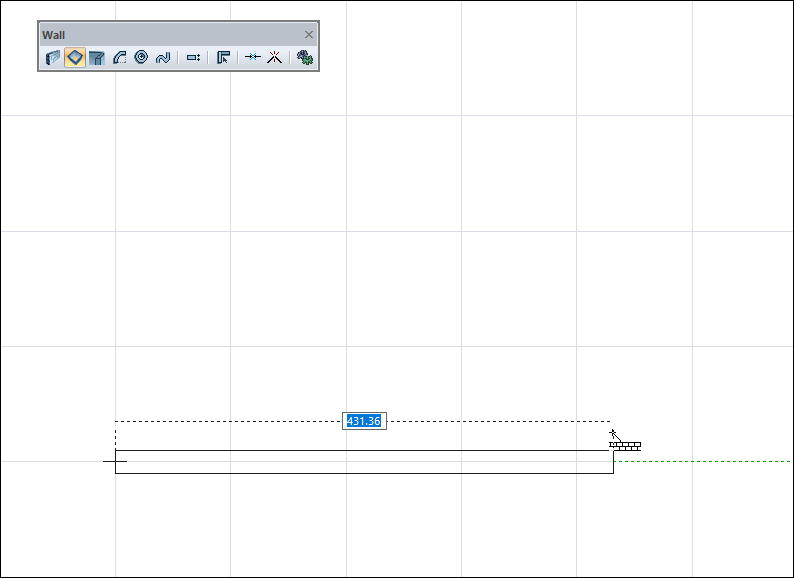
Task: Click the wall offset alignment icon
Action: click(193, 57)
